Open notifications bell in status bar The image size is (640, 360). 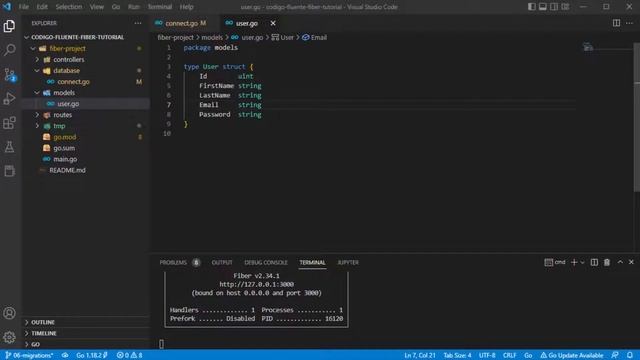click(x=630, y=355)
